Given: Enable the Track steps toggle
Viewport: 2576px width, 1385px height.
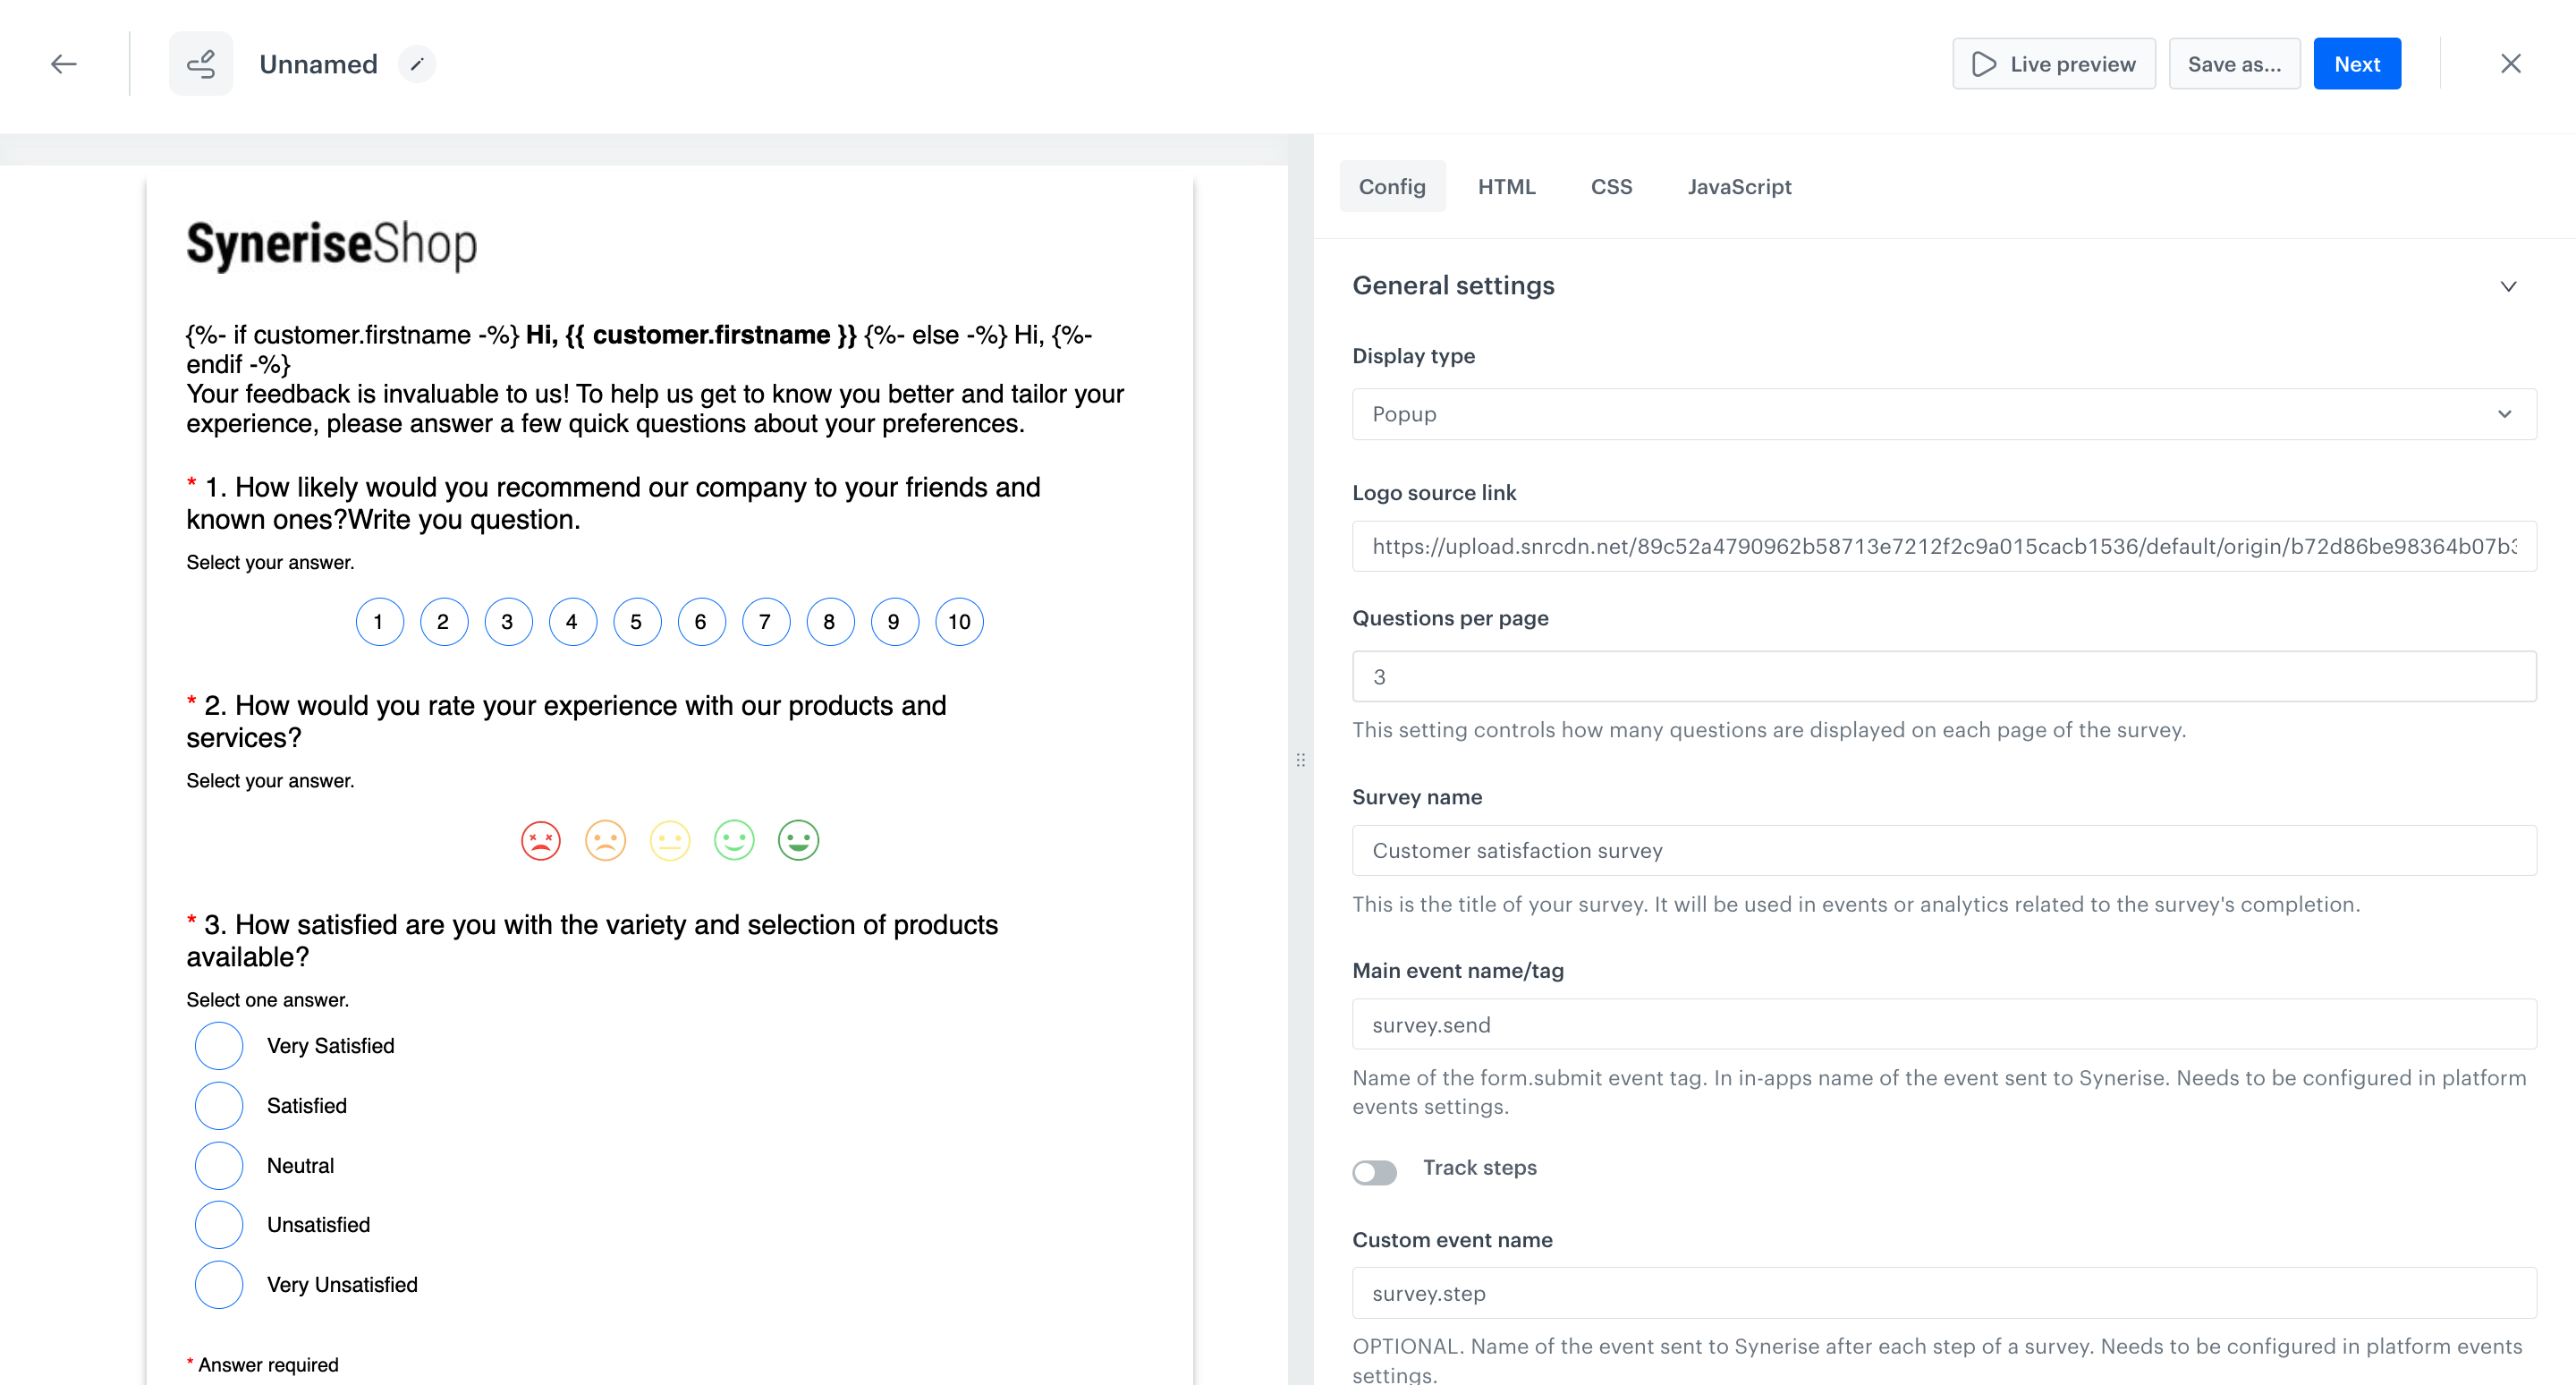Looking at the screenshot, I should [1374, 1172].
